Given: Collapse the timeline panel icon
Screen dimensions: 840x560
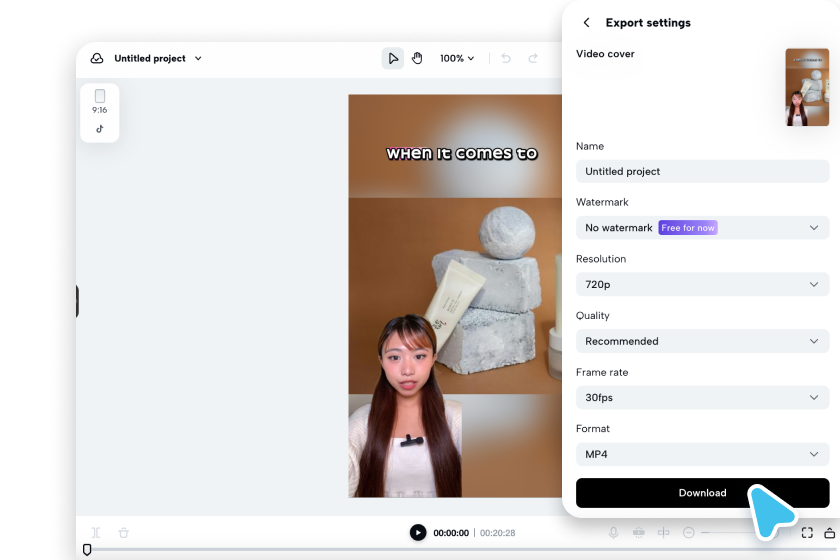Looking at the screenshot, I should pyautogui.click(x=829, y=533).
